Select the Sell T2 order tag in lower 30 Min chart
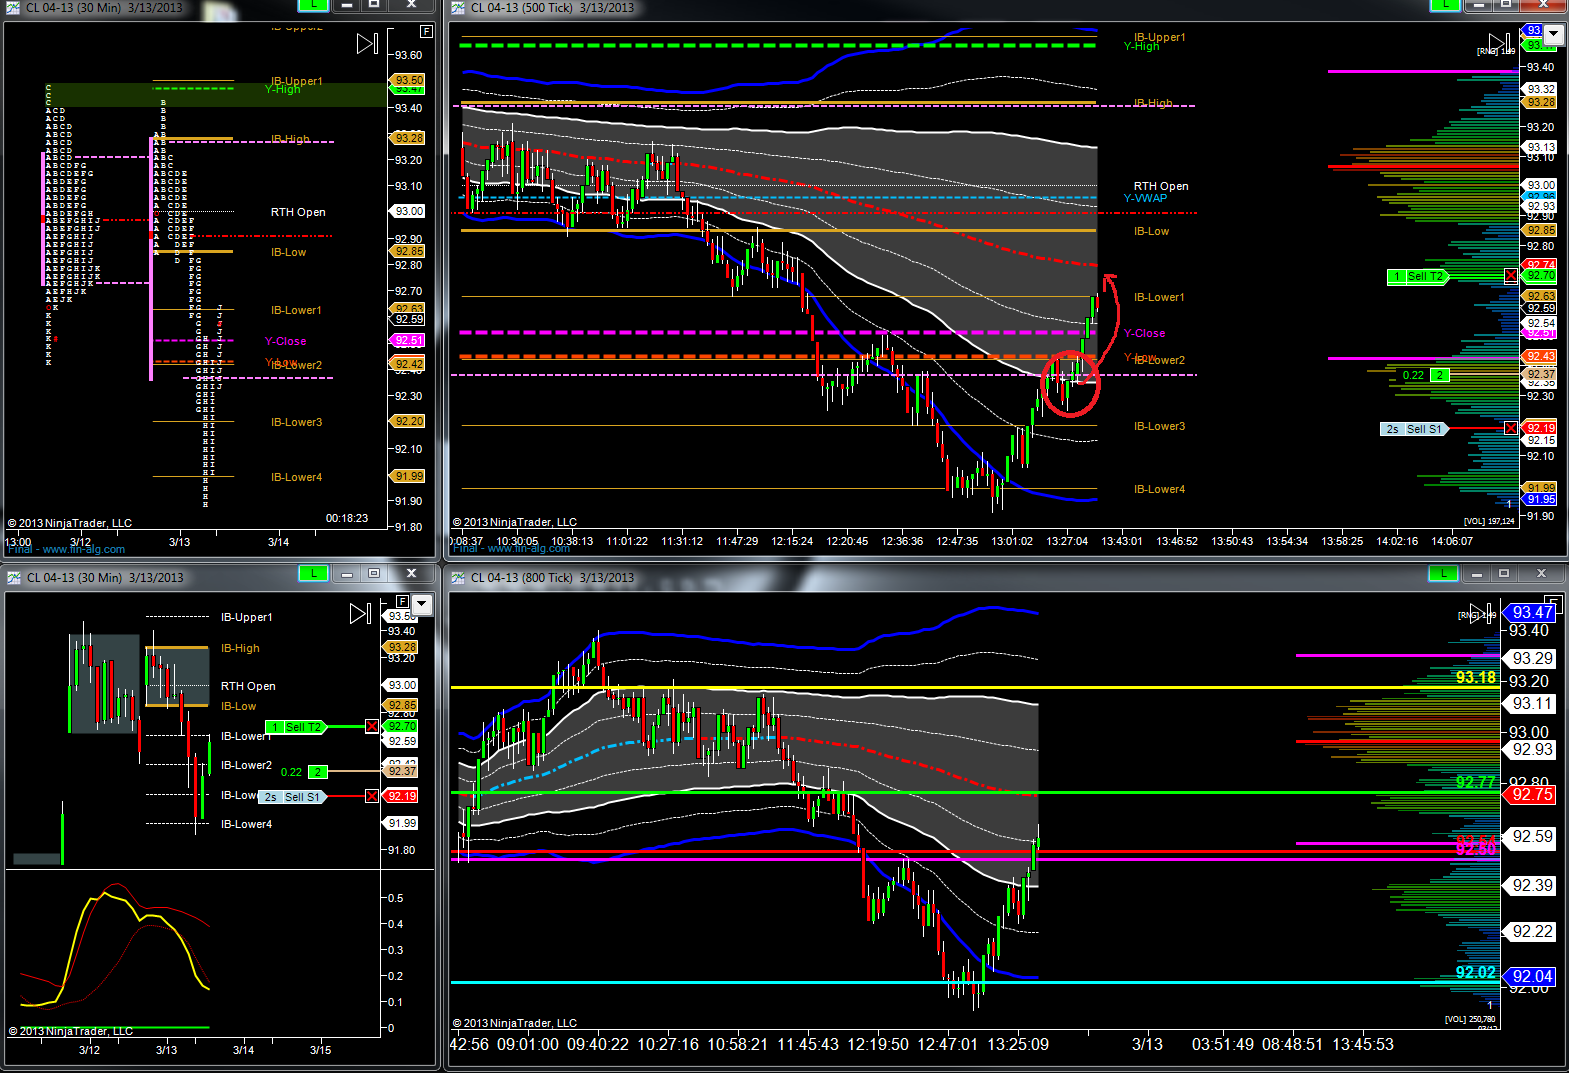Image resolution: width=1569 pixels, height=1073 pixels. click(296, 727)
